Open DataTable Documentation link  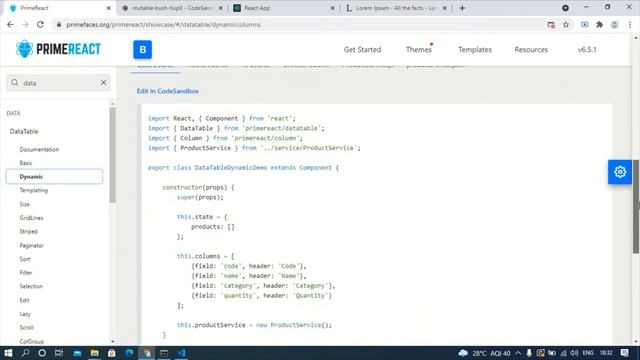point(39,149)
